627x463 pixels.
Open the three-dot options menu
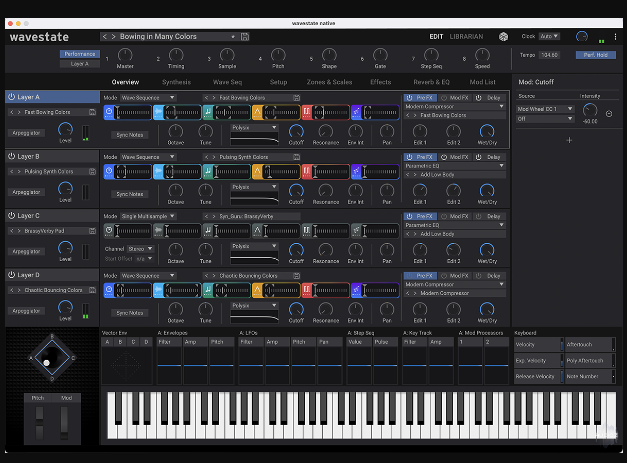[x=615, y=37]
